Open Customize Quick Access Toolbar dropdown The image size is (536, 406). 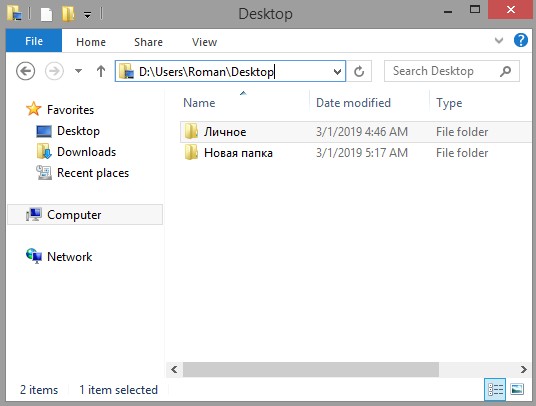pos(88,15)
